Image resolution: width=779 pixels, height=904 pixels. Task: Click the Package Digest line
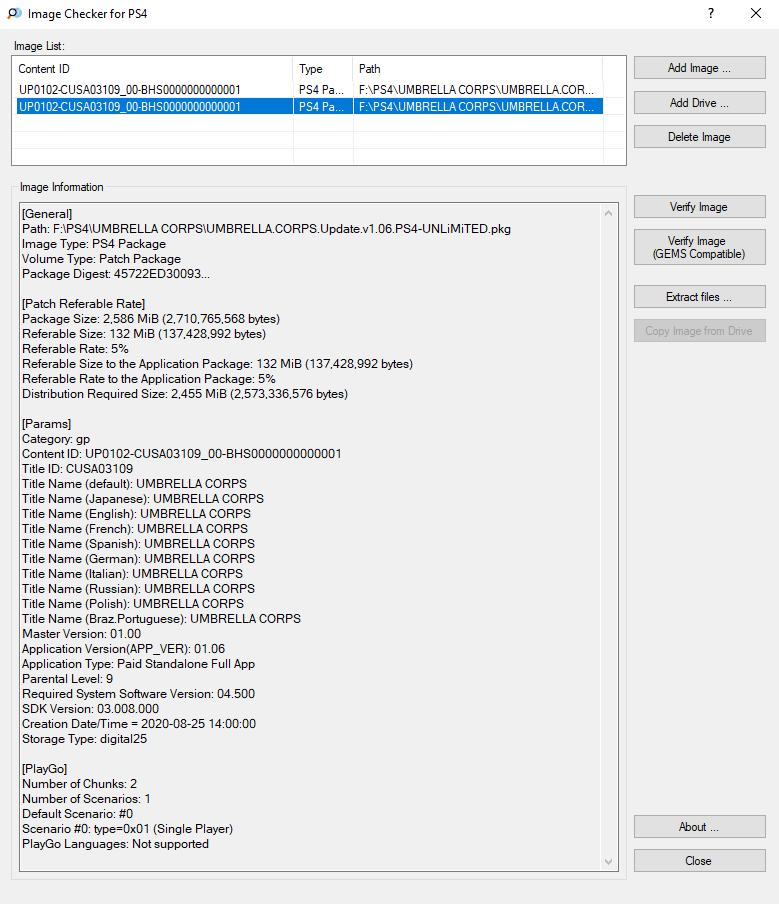click(116, 274)
